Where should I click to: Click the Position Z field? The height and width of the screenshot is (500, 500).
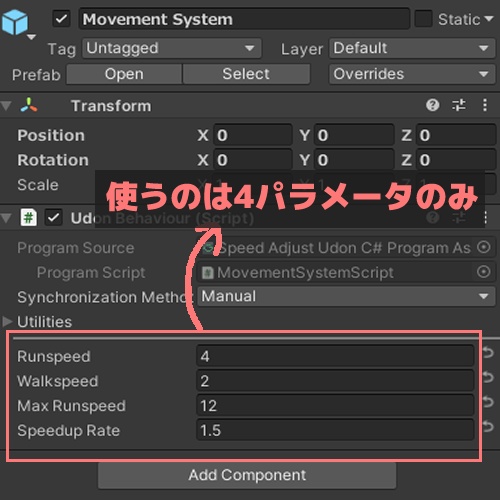[x=456, y=135]
